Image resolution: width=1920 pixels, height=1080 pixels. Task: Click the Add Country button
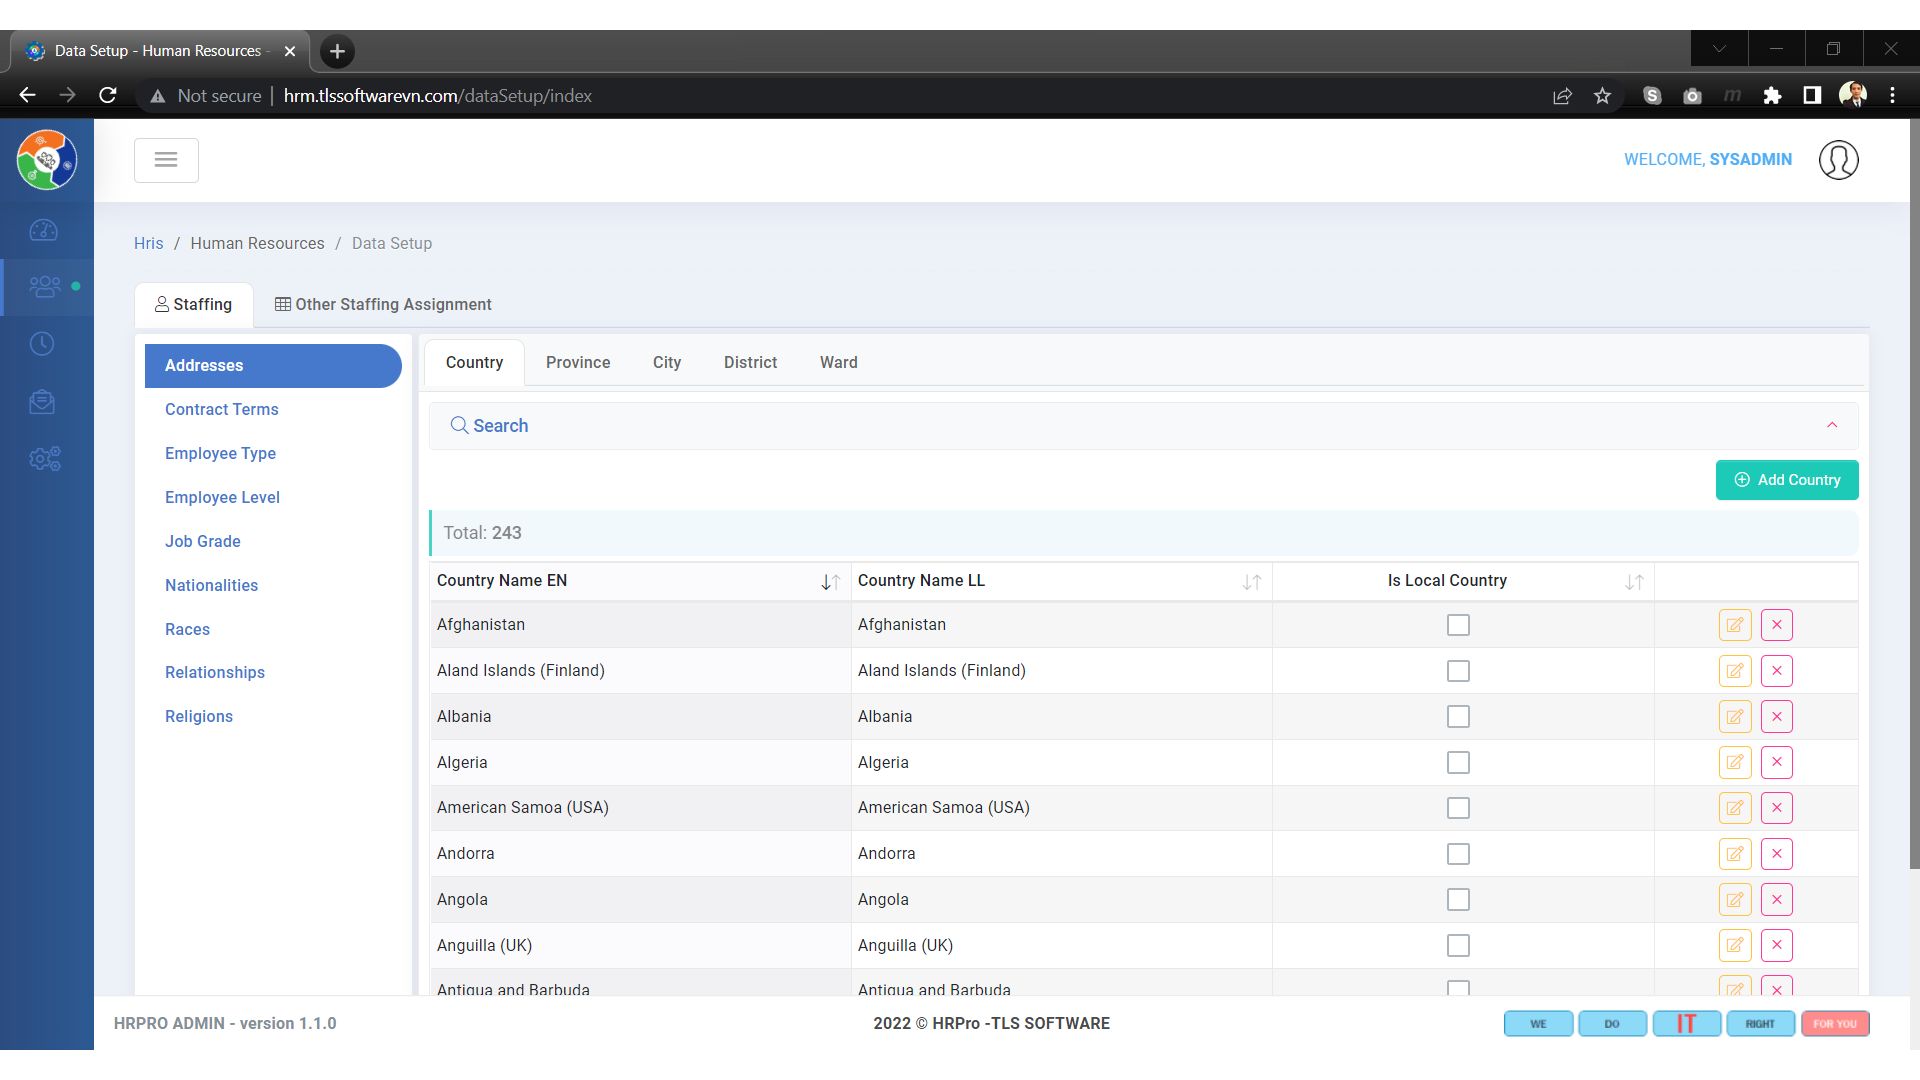point(1786,480)
